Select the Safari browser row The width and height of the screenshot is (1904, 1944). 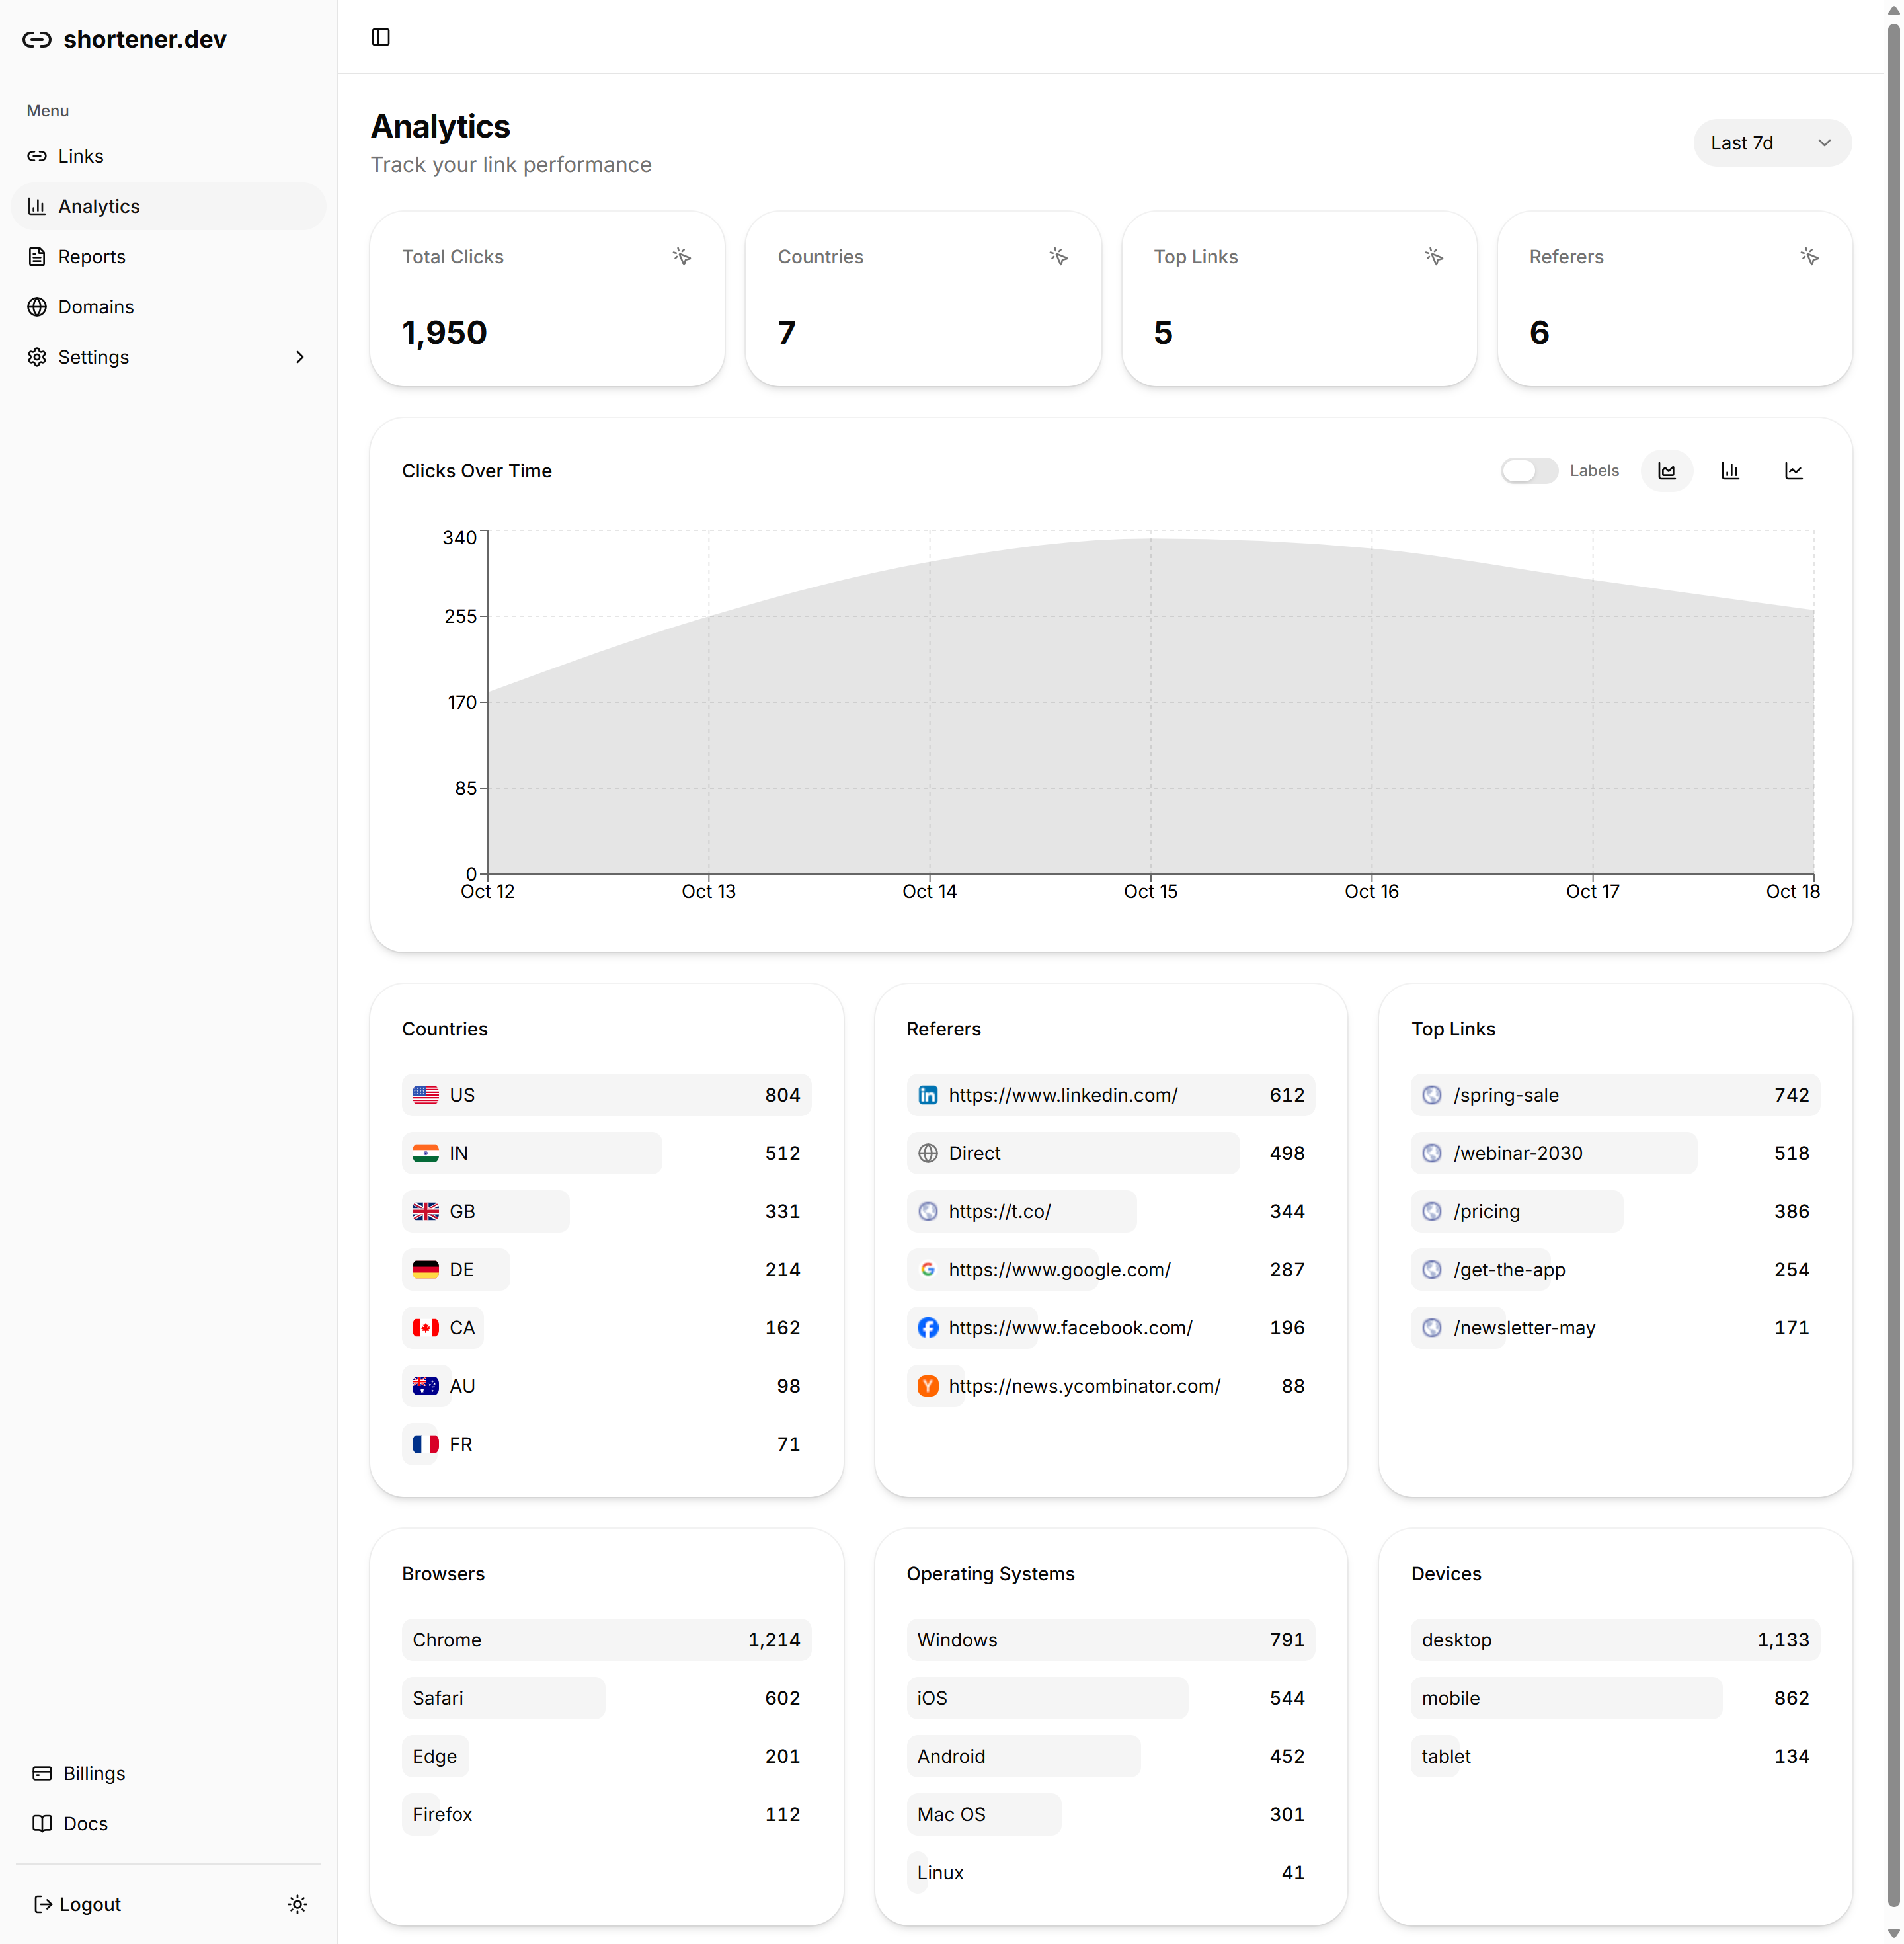point(606,1698)
